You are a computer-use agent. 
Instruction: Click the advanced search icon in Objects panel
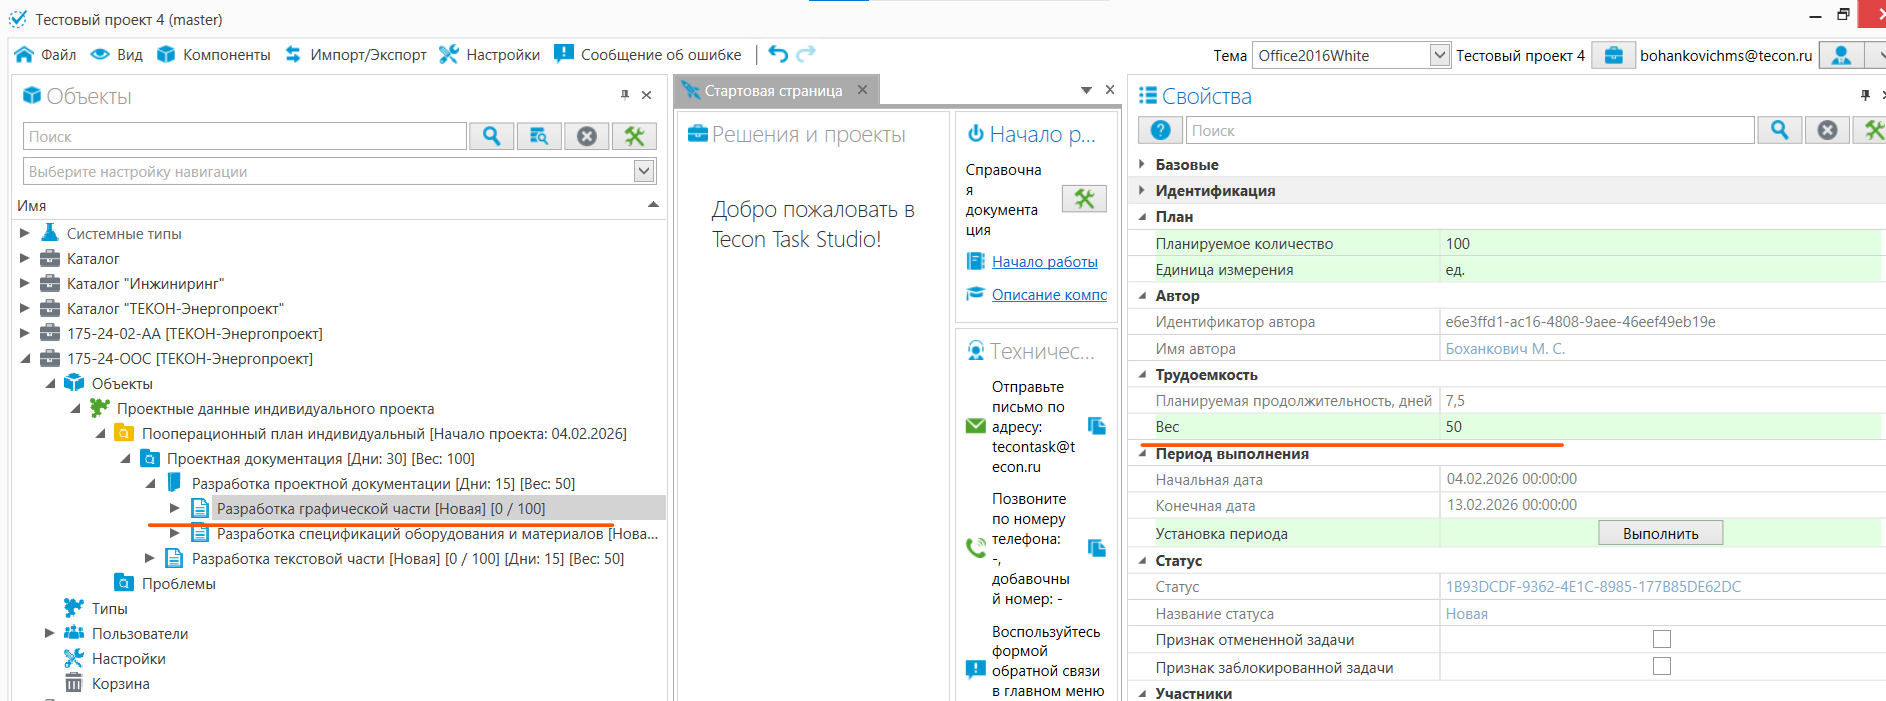point(539,136)
